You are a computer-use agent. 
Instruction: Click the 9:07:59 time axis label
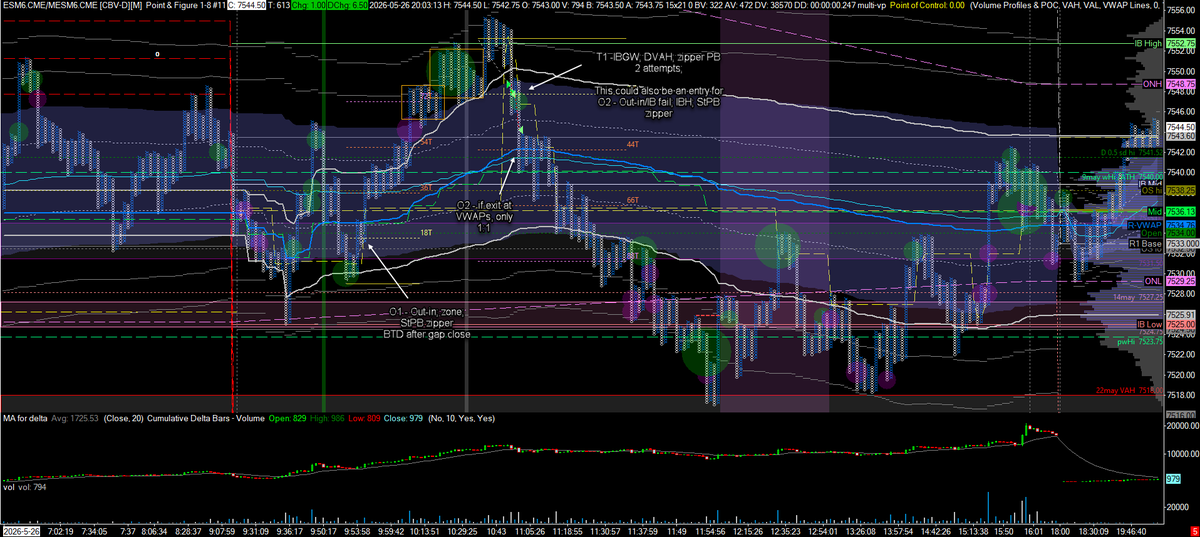click(220, 531)
